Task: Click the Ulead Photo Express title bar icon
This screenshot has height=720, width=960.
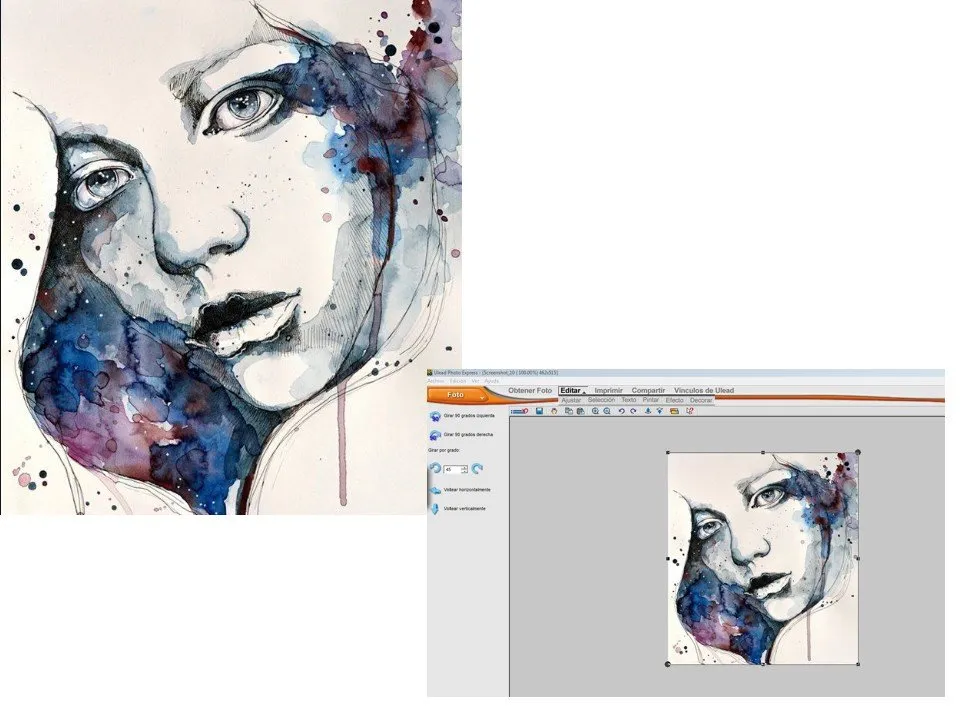Action: pyautogui.click(x=430, y=373)
